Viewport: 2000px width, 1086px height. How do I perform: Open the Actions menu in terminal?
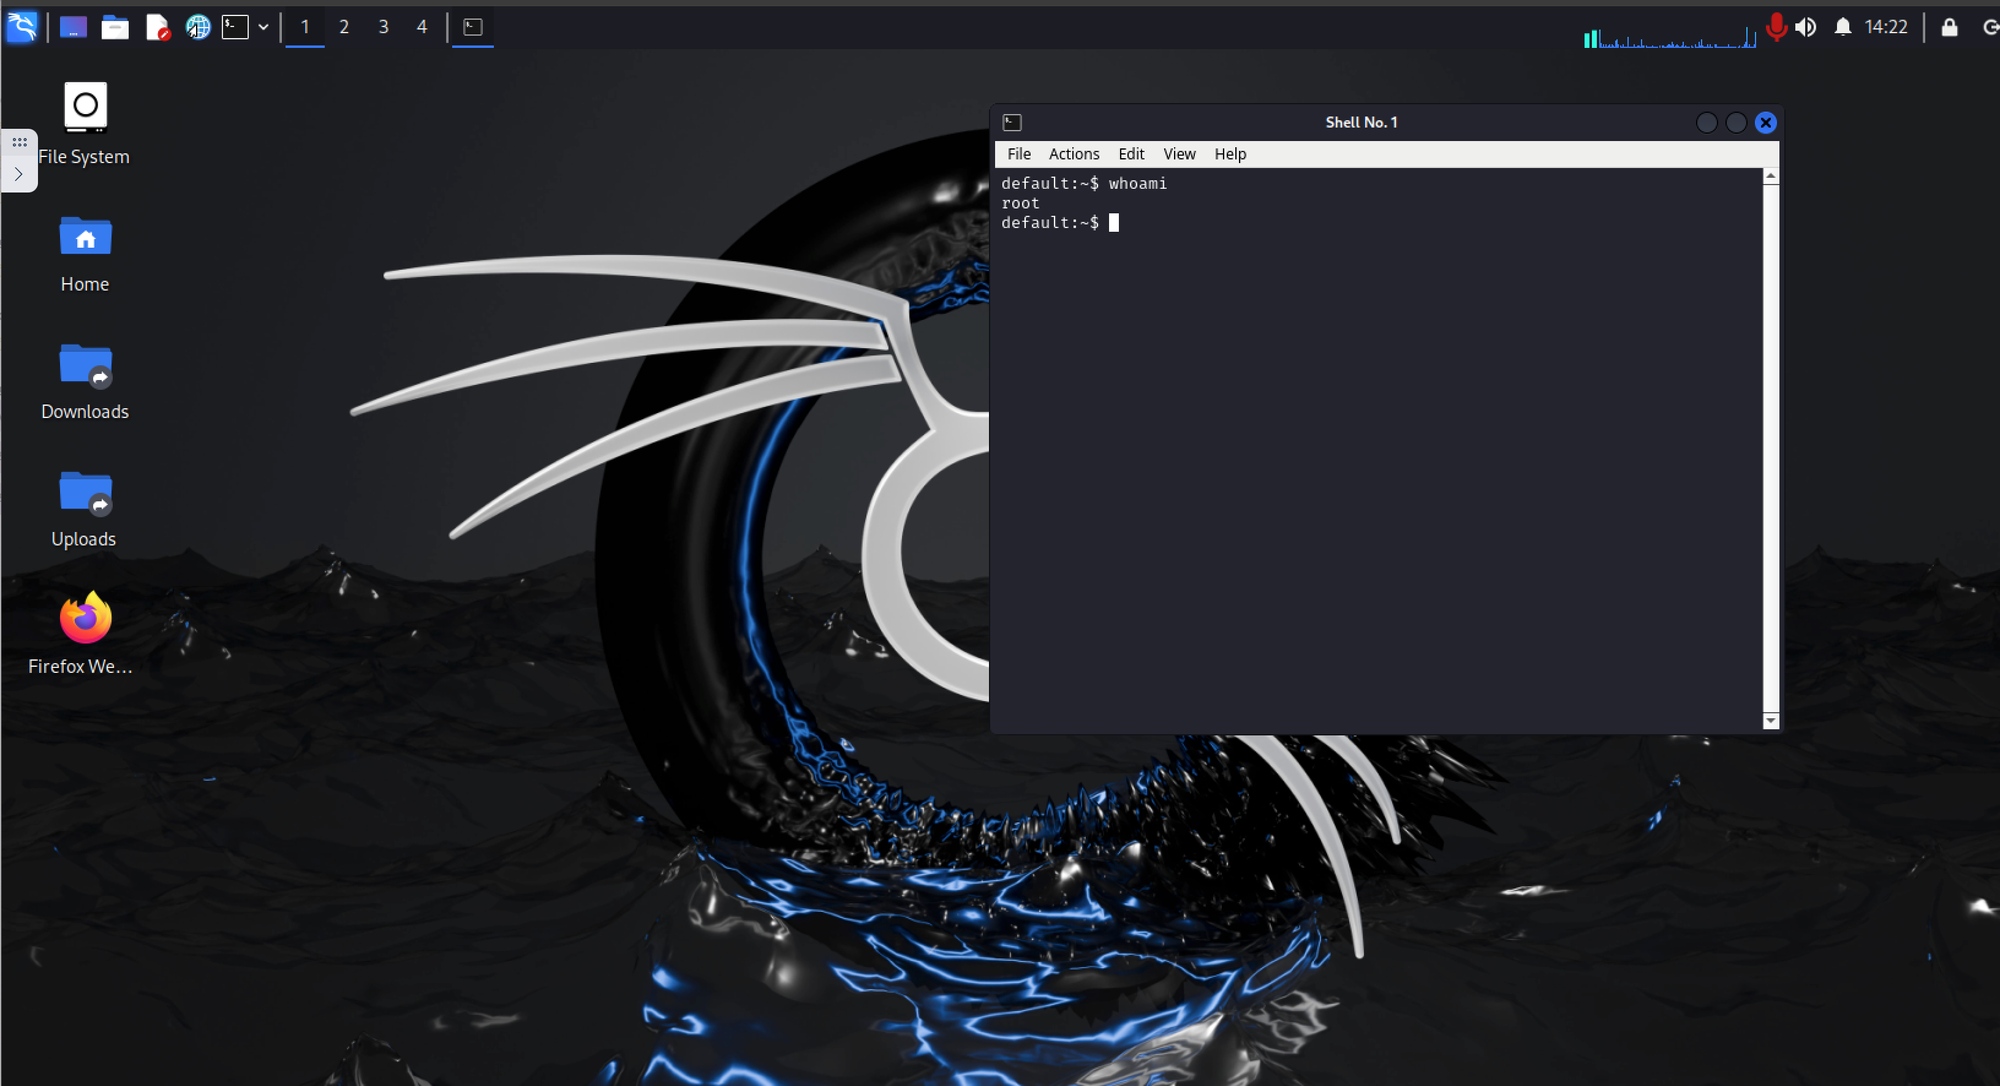click(x=1073, y=154)
